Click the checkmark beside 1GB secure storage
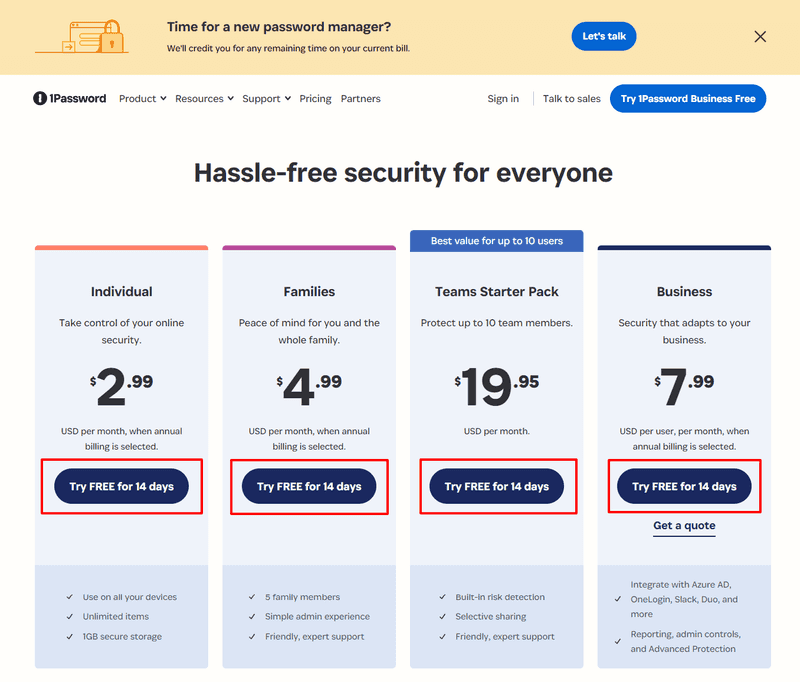The height and width of the screenshot is (682, 800). 70,637
